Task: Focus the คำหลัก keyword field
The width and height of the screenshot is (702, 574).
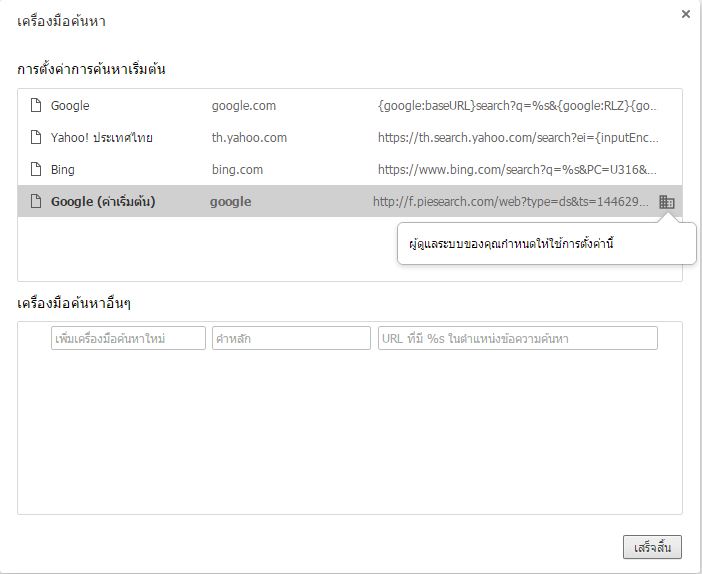Action: click(x=291, y=338)
